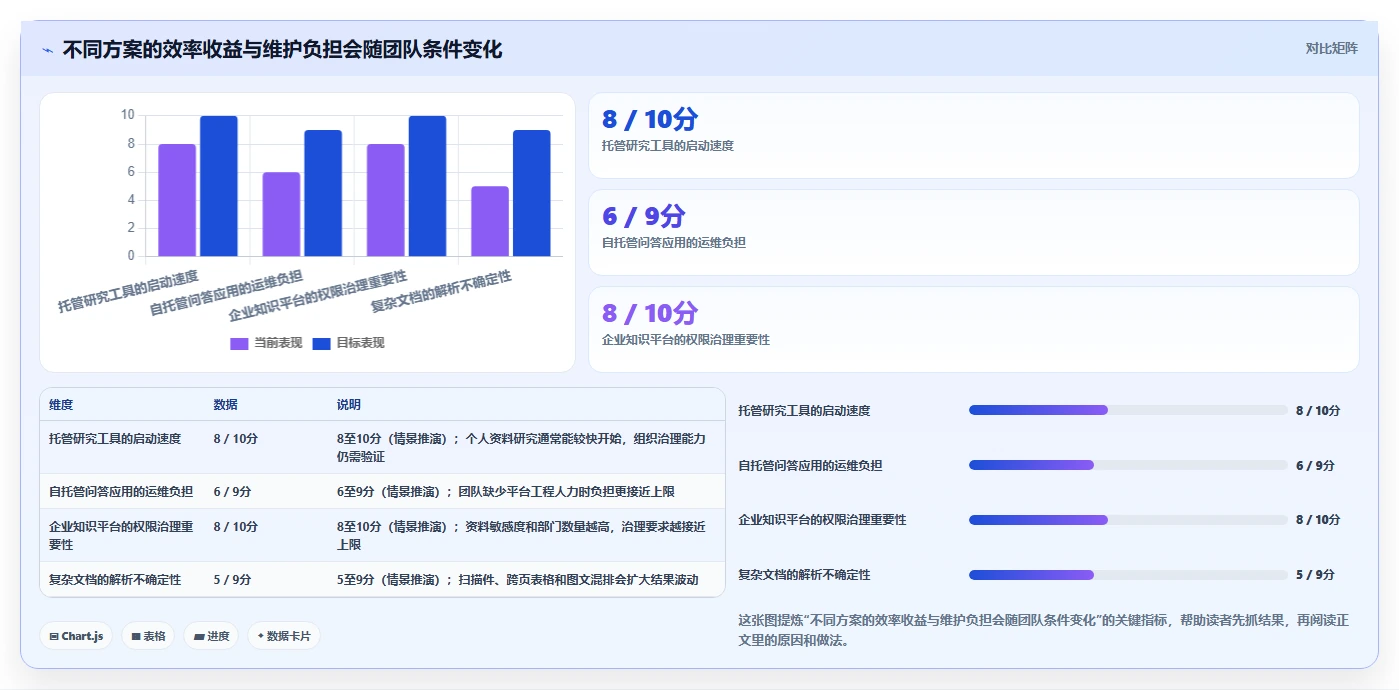This screenshot has height=690, width=1399.
Task: Click the 6 / 9分 stat card value
Action: (x=643, y=216)
